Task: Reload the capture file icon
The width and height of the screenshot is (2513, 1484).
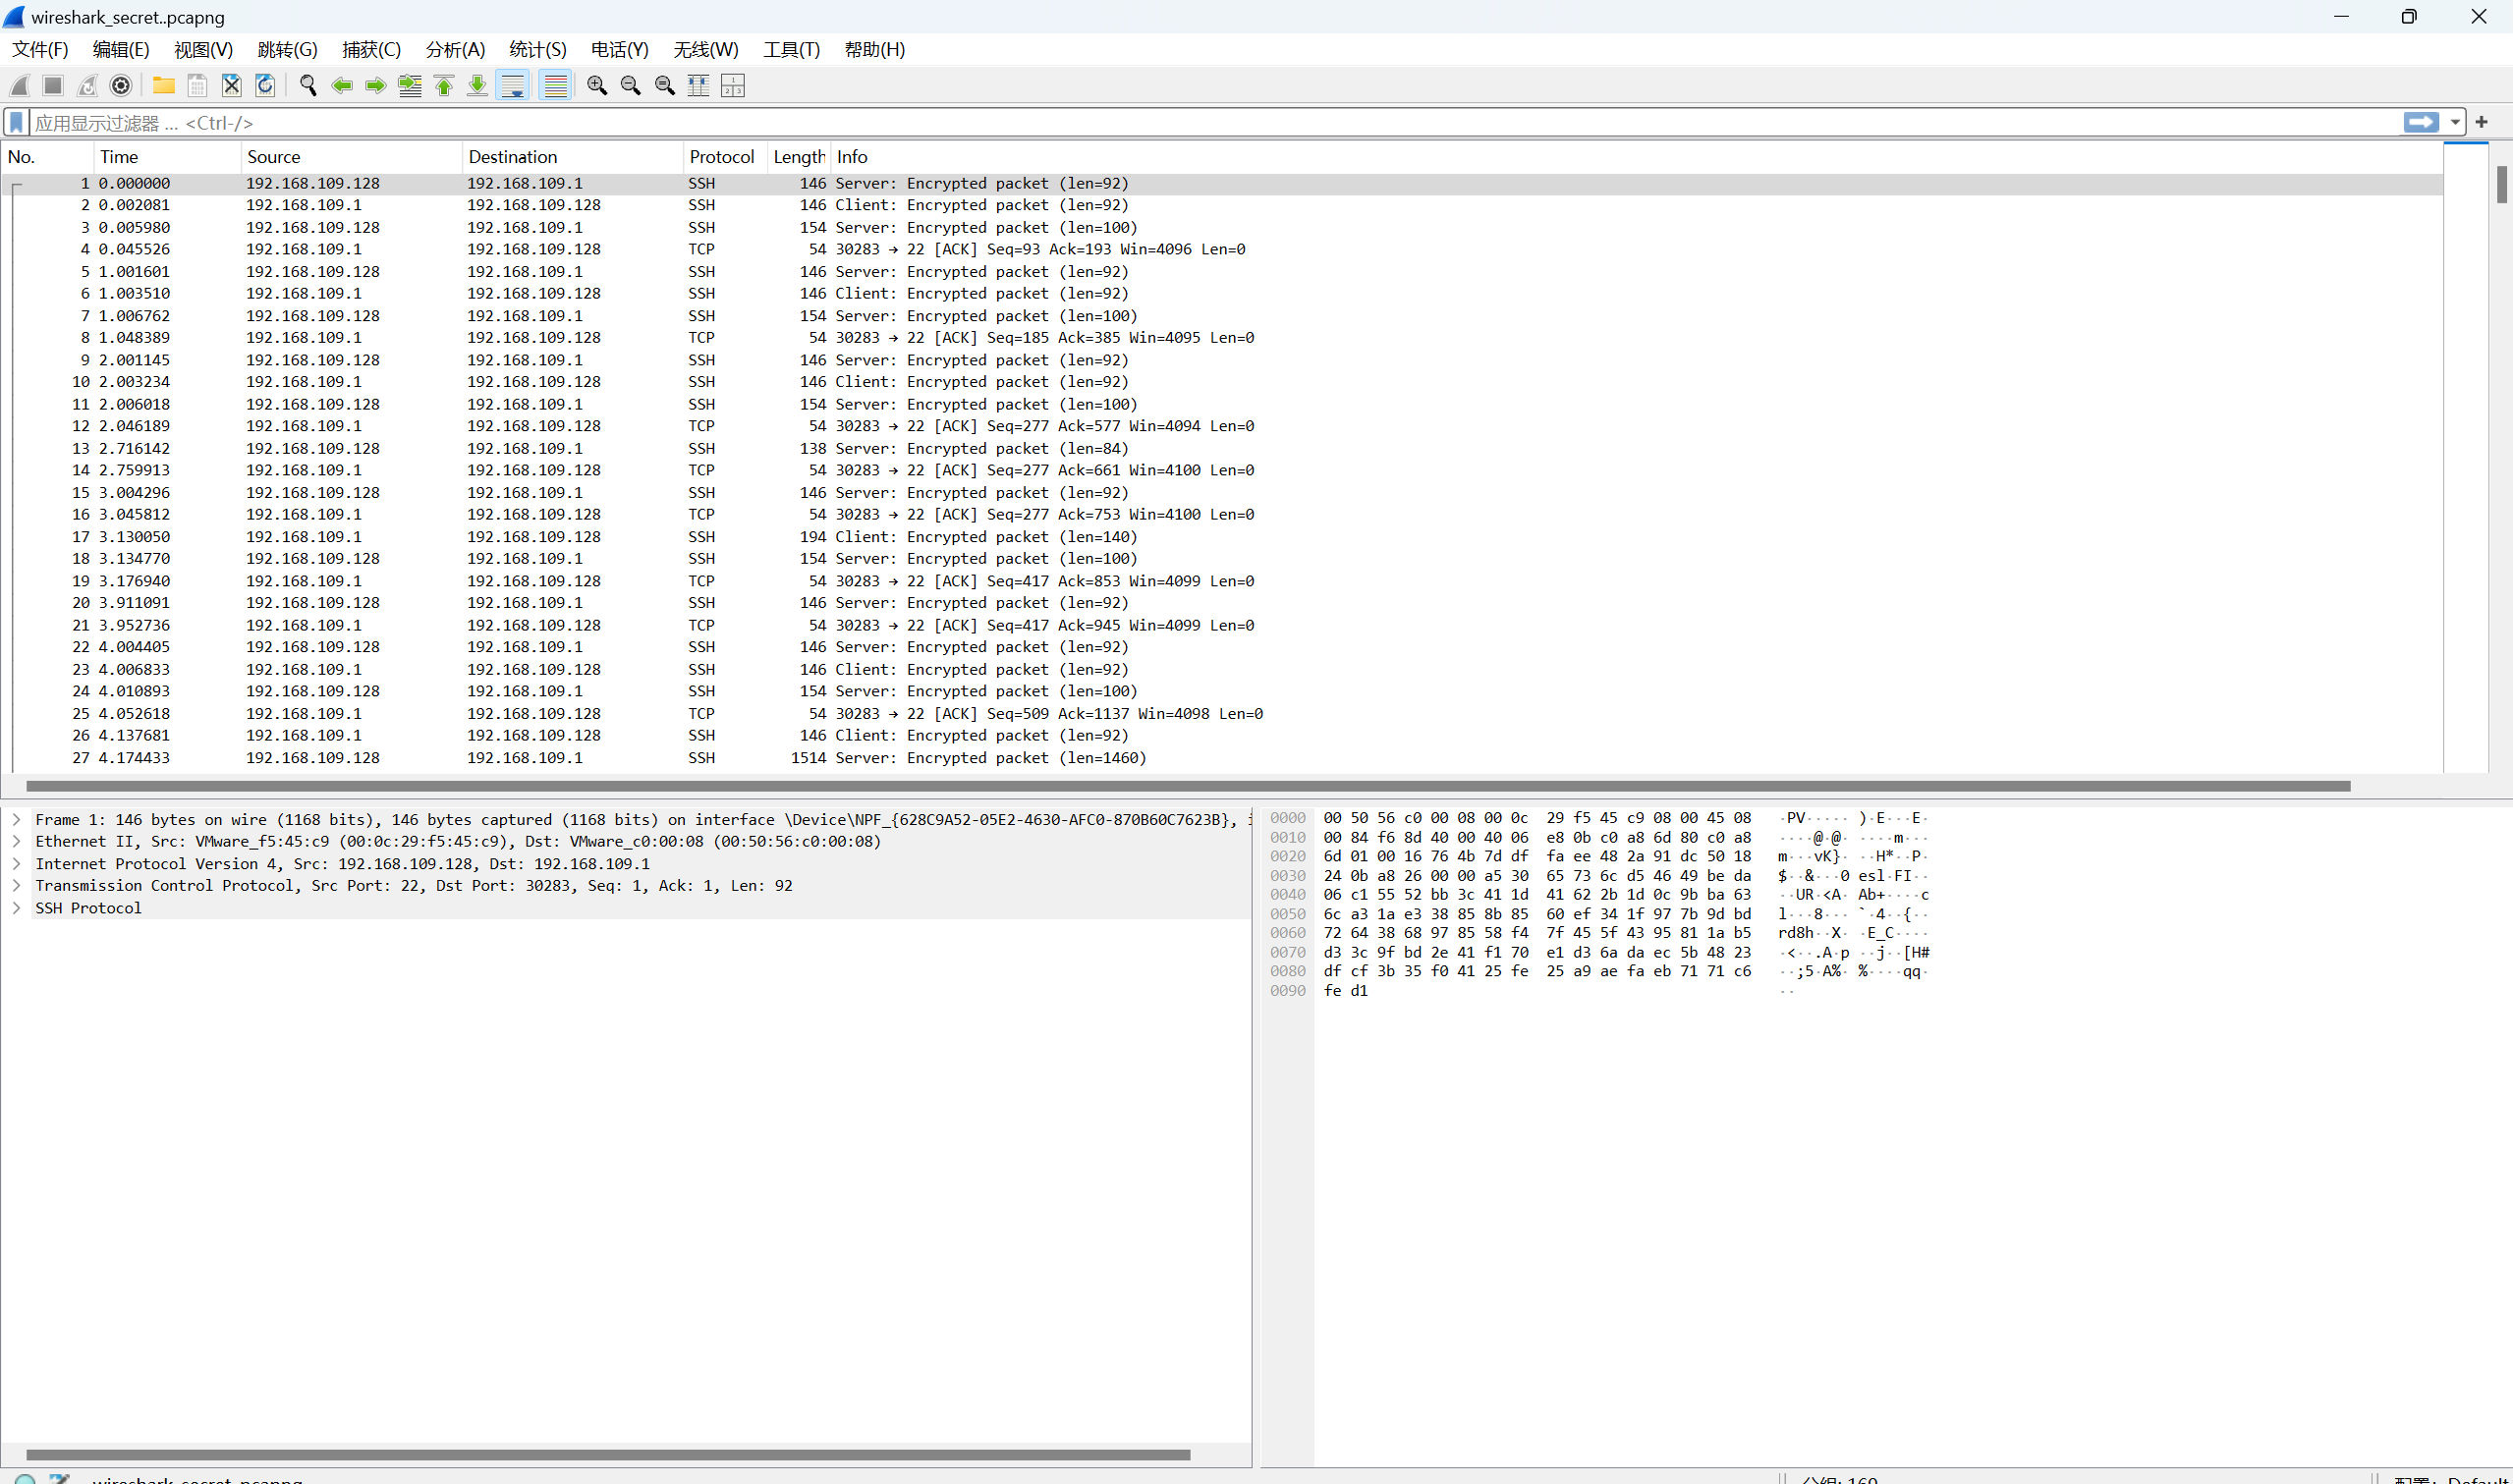Action: 265,86
